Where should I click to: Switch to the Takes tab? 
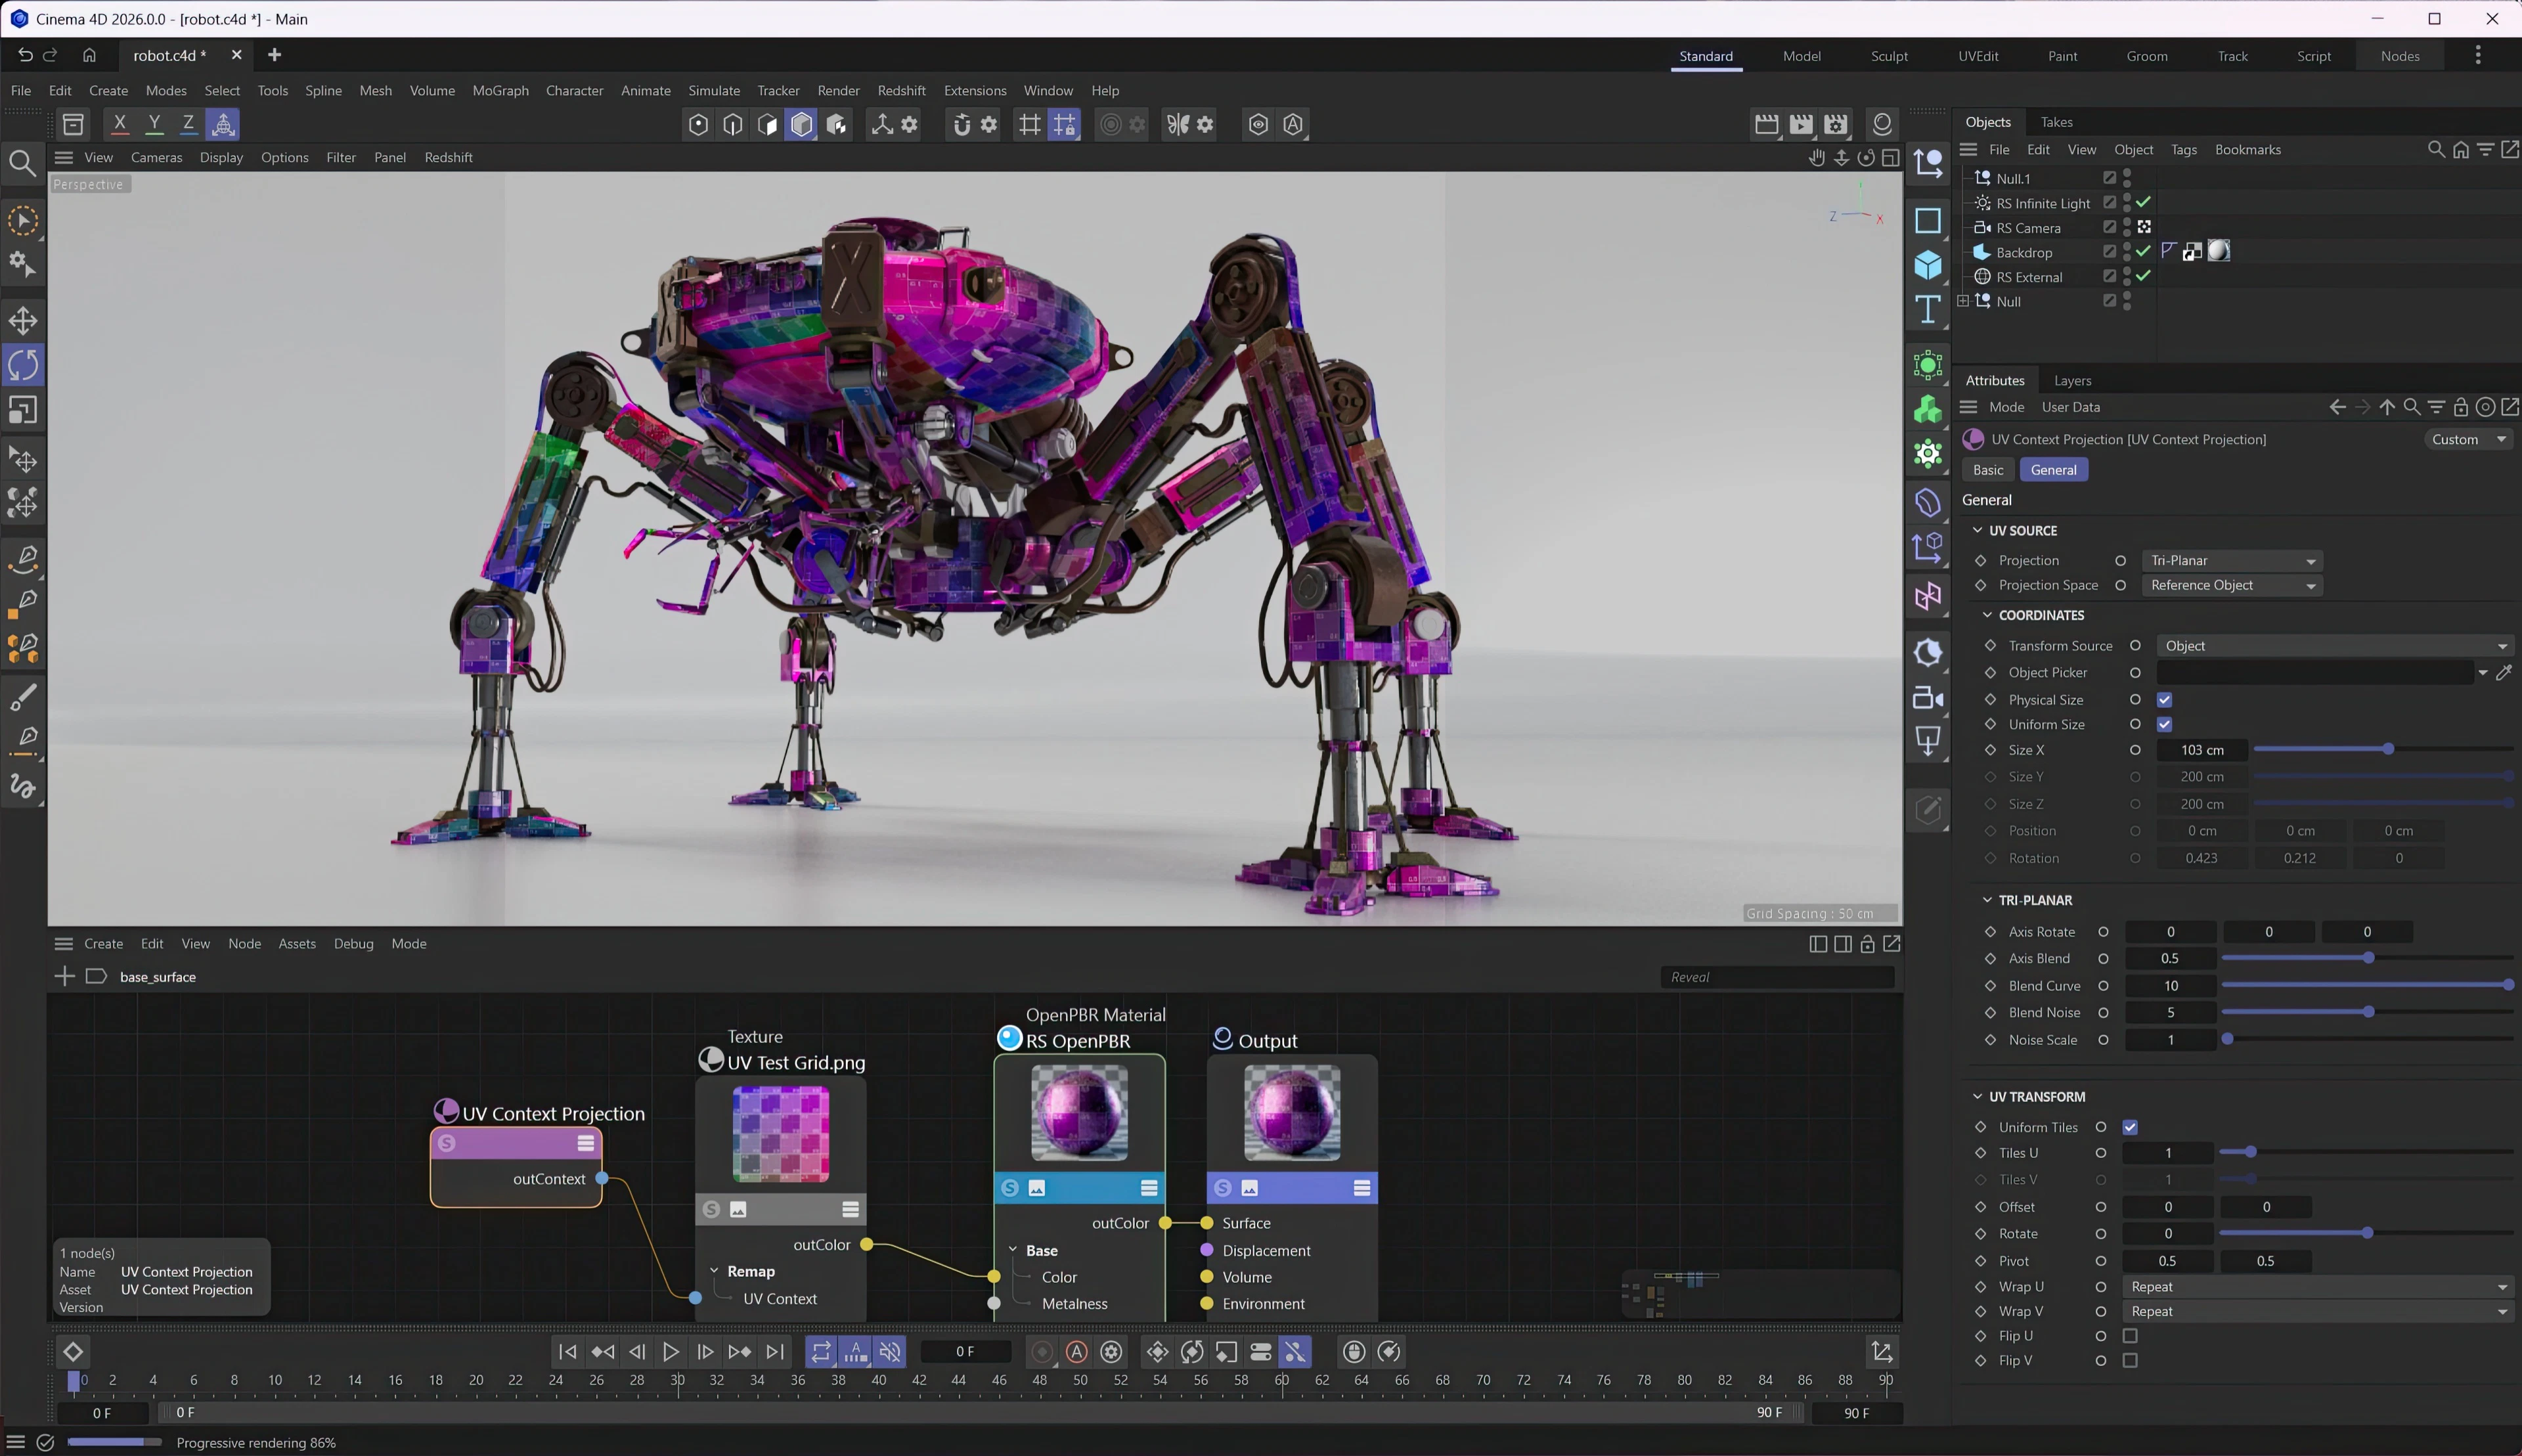(x=2056, y=122)
